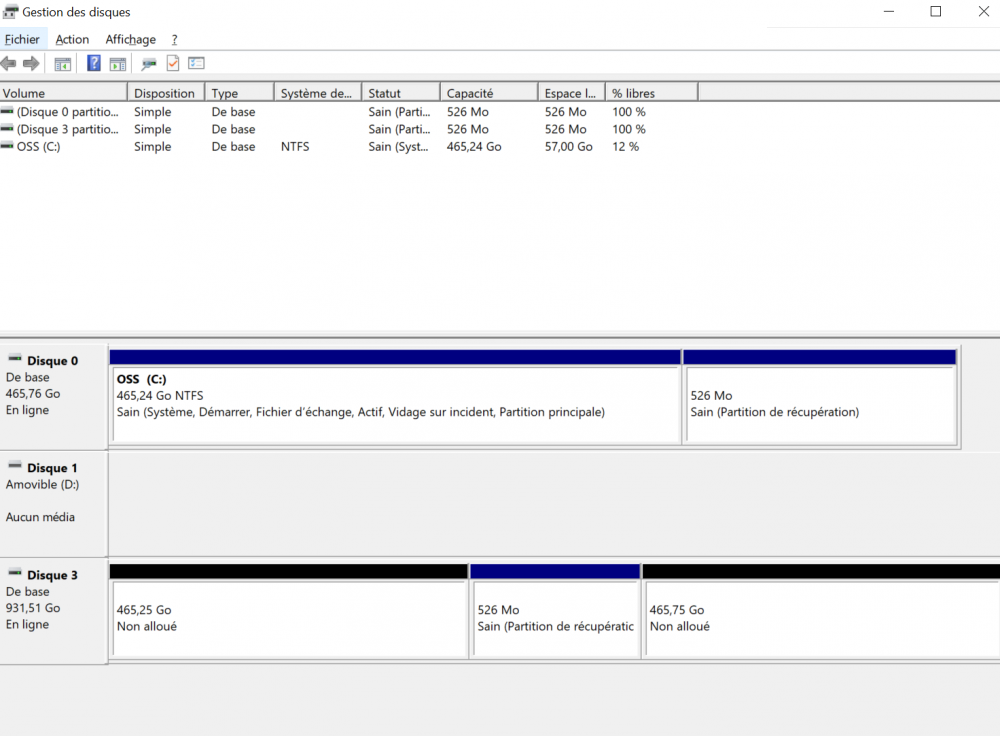
Task: Click the show/hide console tree icon
Action: click(x=62, y=64)
